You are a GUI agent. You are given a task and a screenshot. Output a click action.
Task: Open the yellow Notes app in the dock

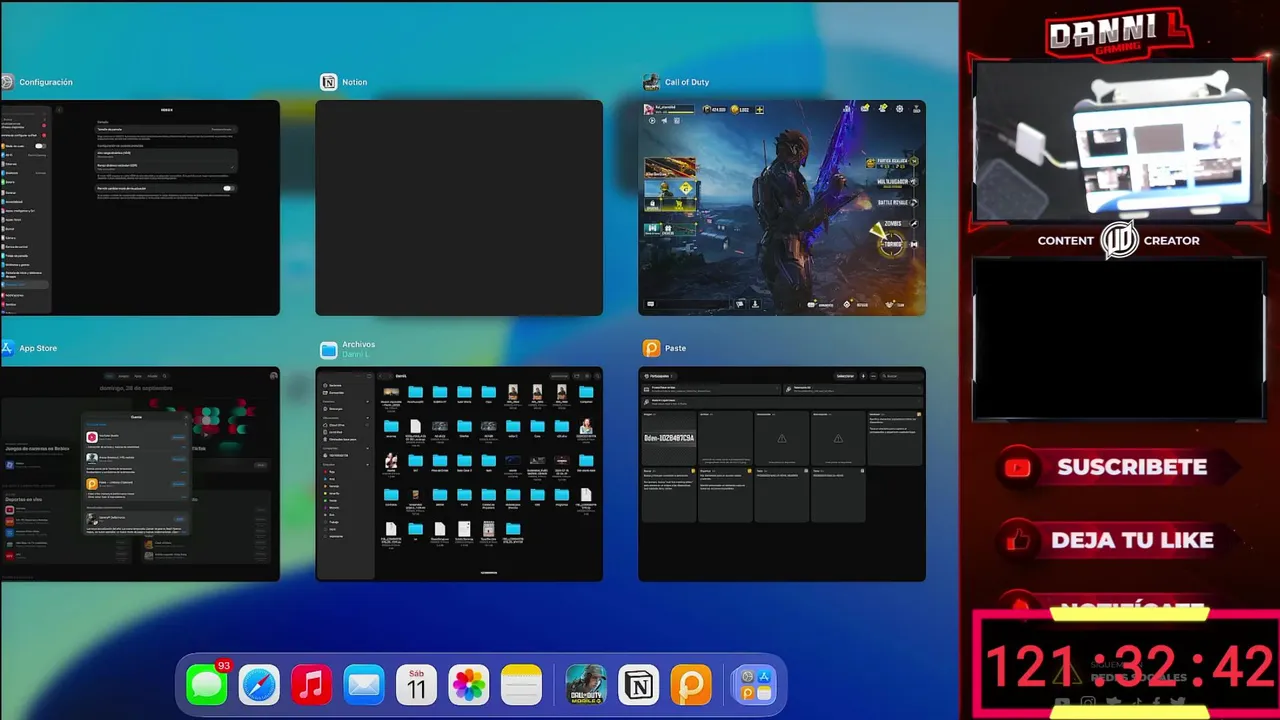521,686
